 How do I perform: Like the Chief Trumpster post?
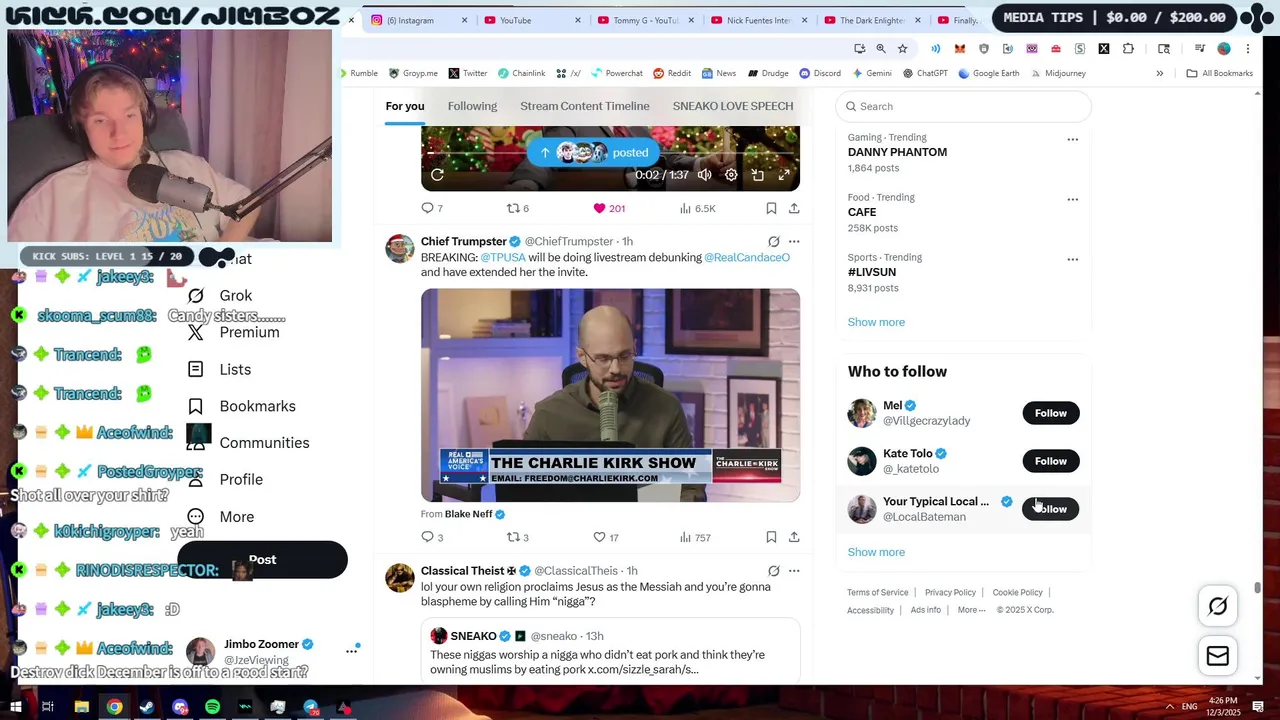[606, 537]
